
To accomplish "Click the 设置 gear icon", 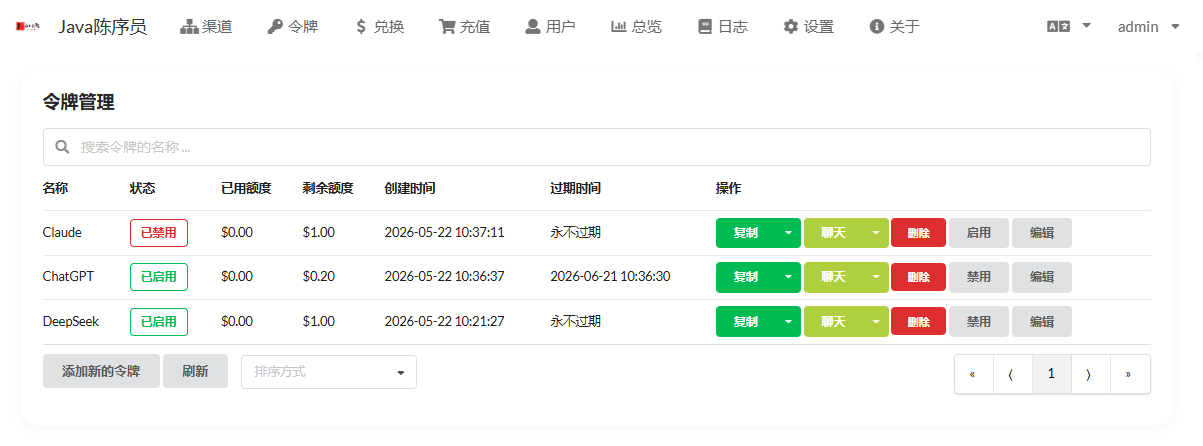I will coord(791,27).
